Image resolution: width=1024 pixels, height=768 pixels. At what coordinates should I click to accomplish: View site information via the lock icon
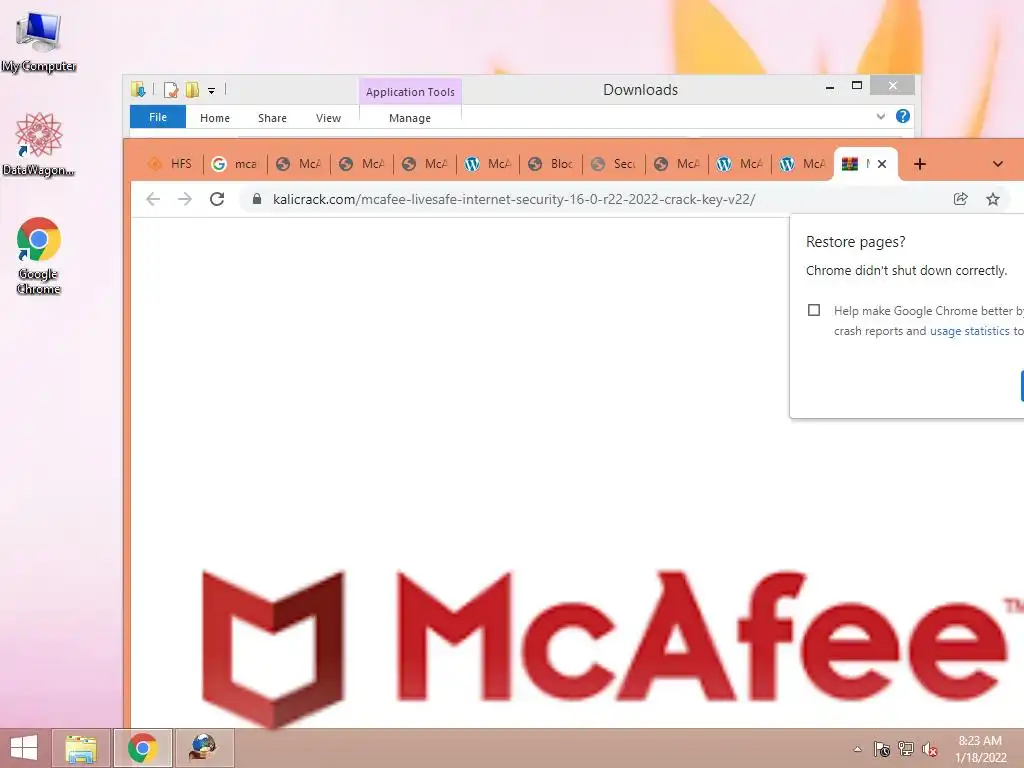point(257,199)
